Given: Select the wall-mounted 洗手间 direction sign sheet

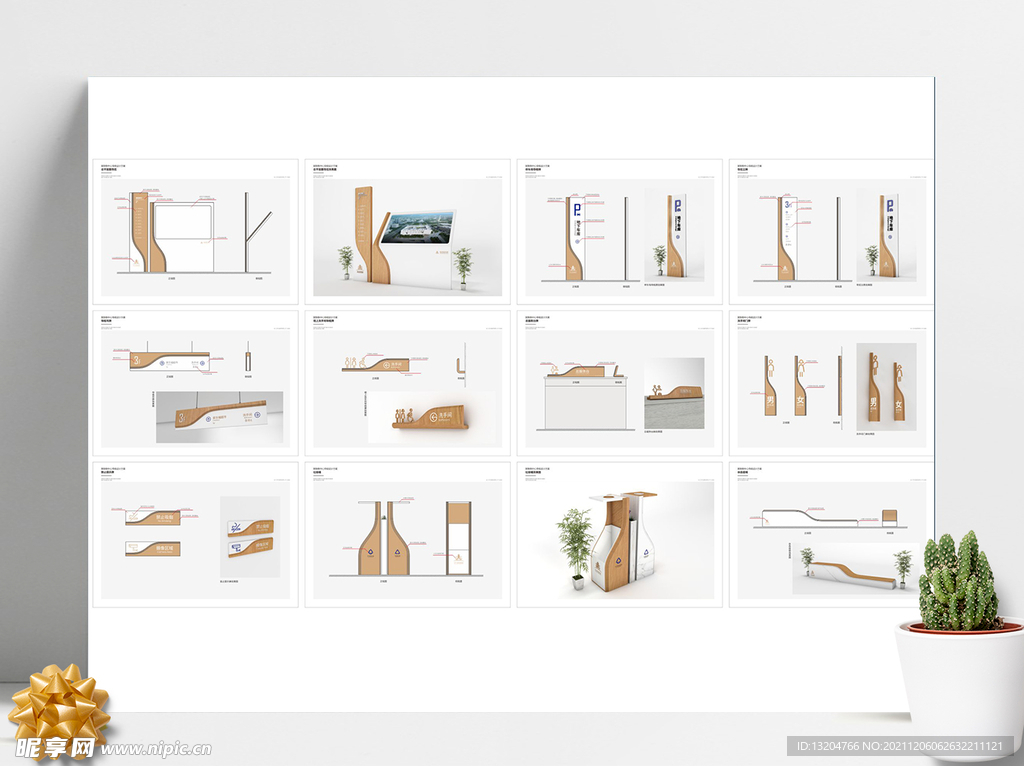Looking at the screenshot, I should point(408,383).
